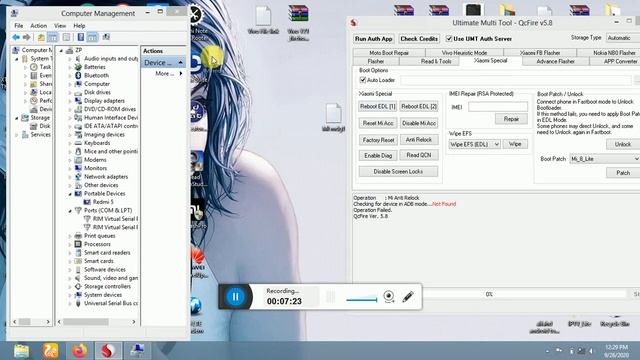
Task: Collapse the Storage node in left tree
Action: (17, 118)
